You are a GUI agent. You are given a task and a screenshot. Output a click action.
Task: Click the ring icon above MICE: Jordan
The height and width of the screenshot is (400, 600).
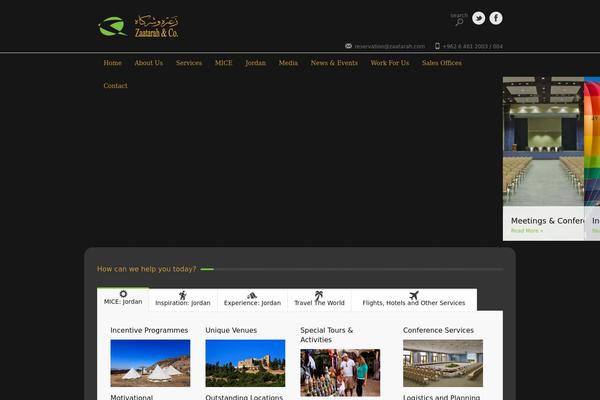point(123,294)
